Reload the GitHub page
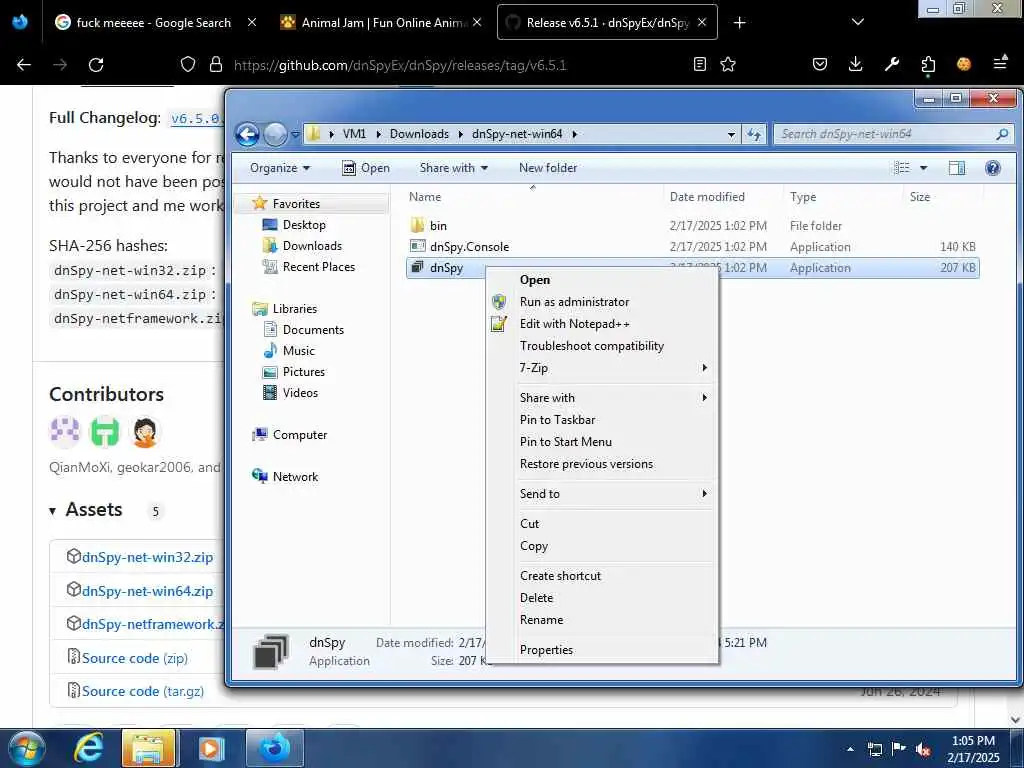Viewport: 1024px width, 768px height. pyautogui.click(x=96, y=65)
